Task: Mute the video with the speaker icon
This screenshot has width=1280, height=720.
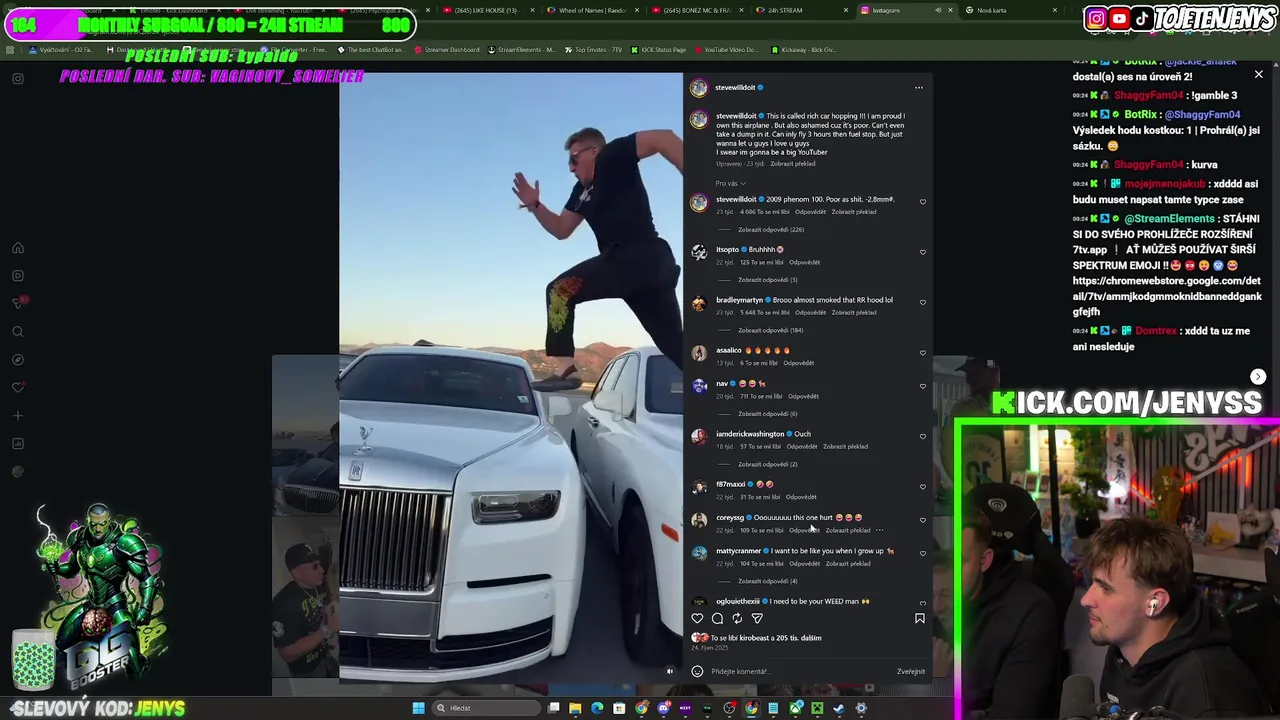Action: pos(670,671)
